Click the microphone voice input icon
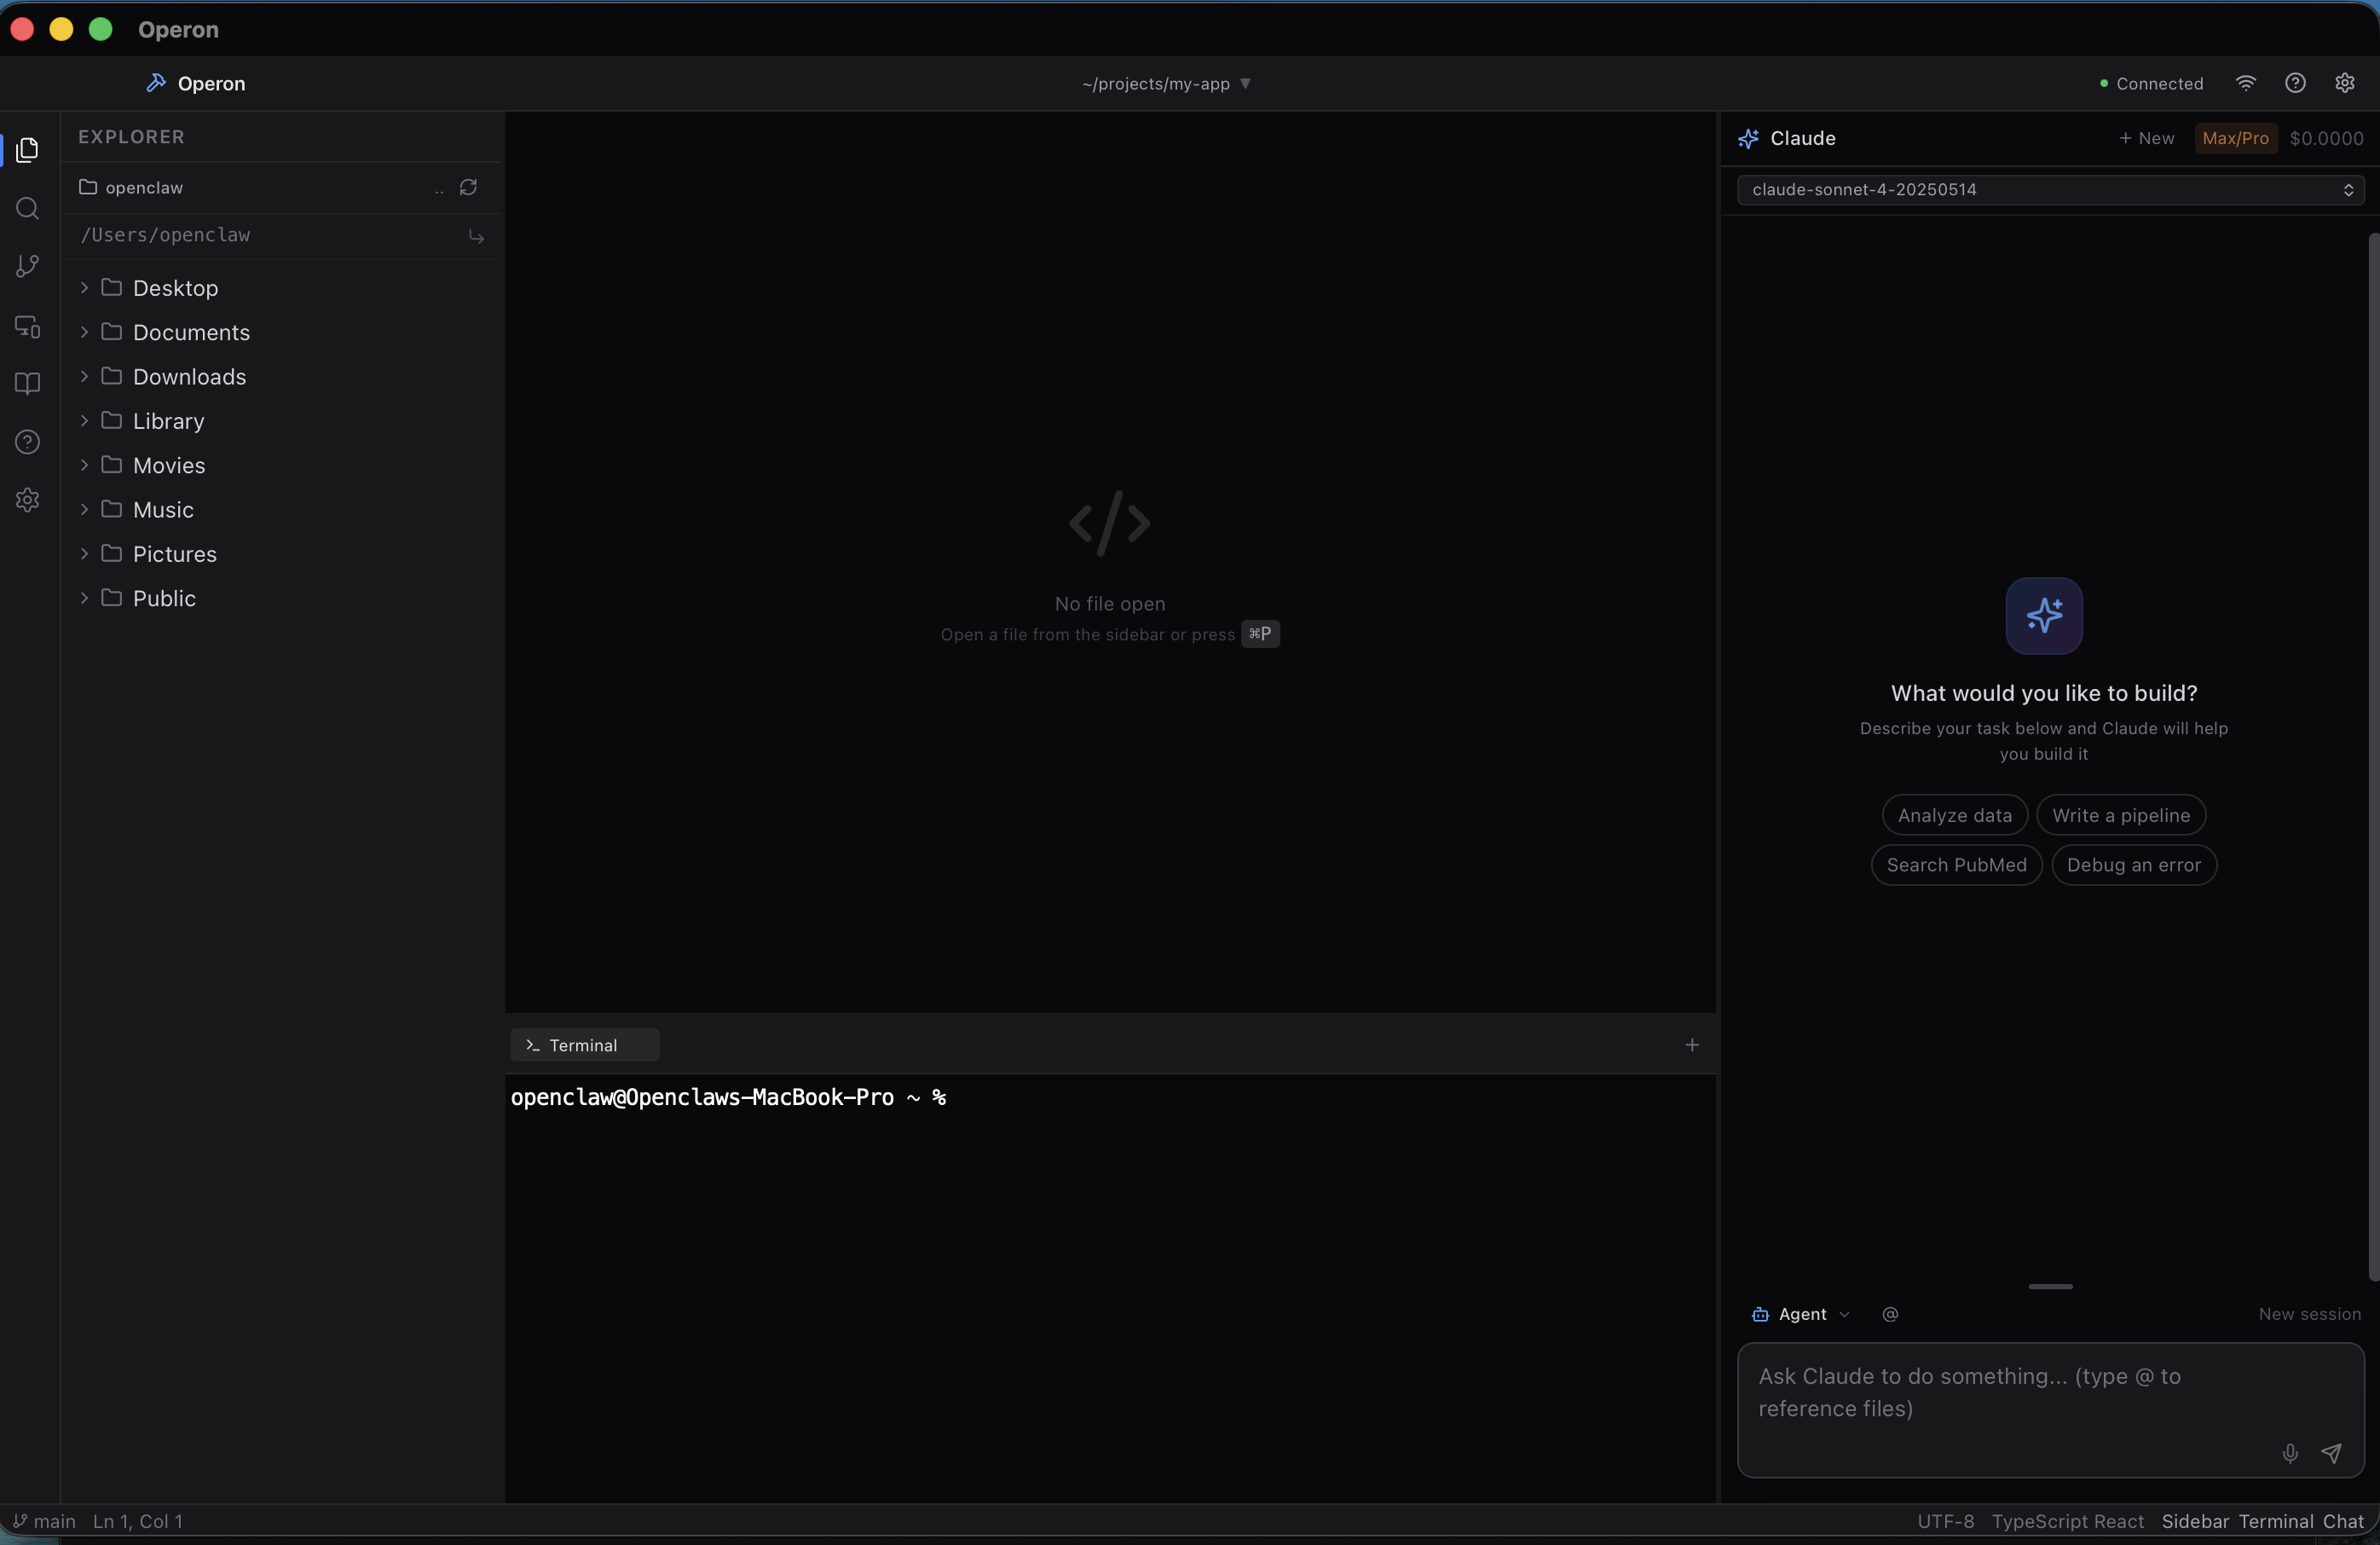Viewport: 2380px width, 1545px height. tap(2289, 1453)
